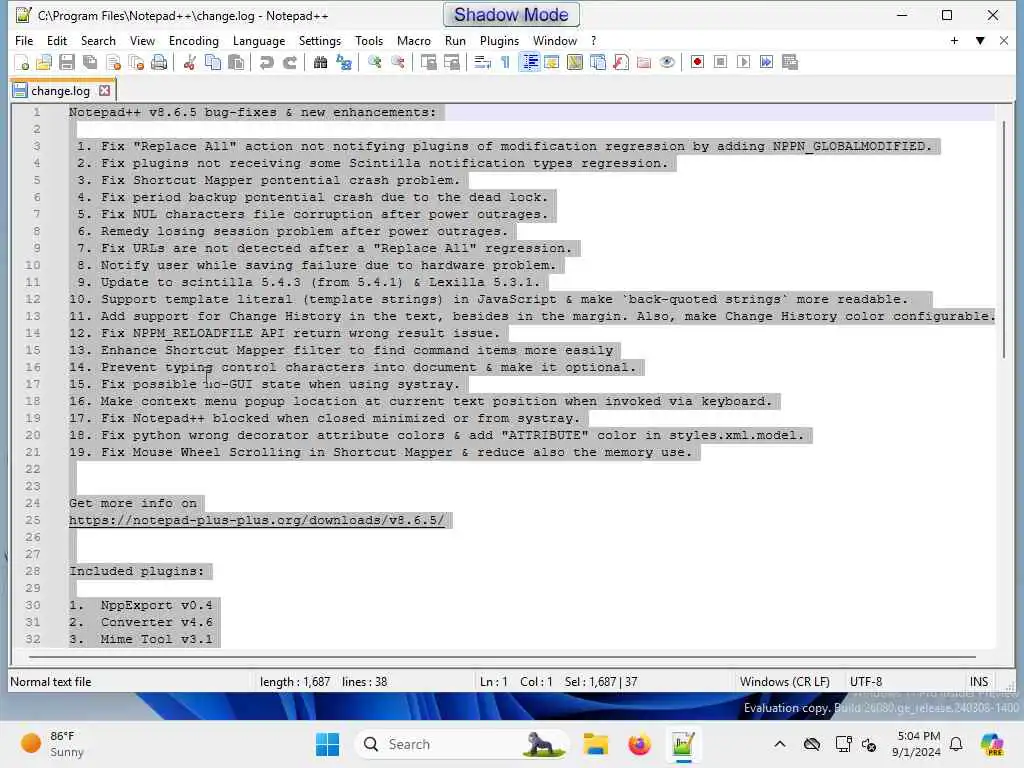This screenshot has width=1024, height=768.
Task: Click the vertical scrollbar thumb
Action: pos(1004,238)
